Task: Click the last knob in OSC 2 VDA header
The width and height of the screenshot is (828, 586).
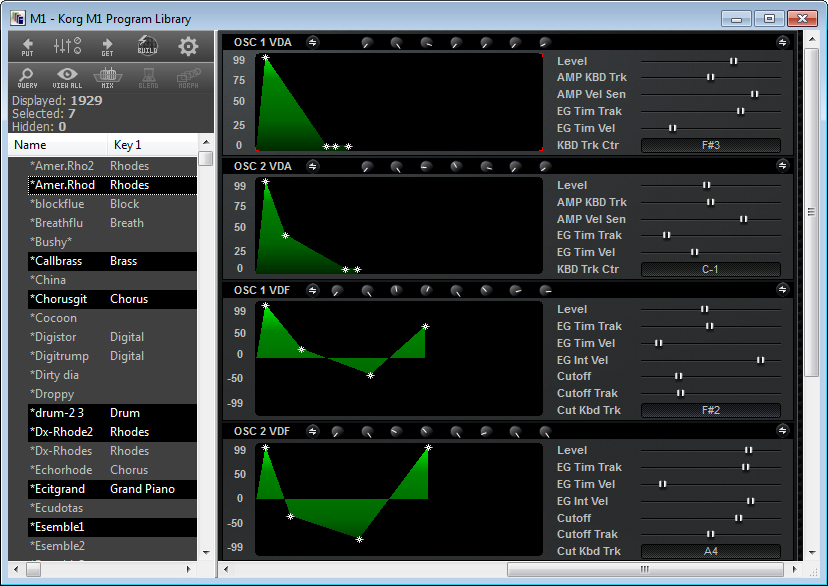Action: pyautogui.click(x=545, y=167)
